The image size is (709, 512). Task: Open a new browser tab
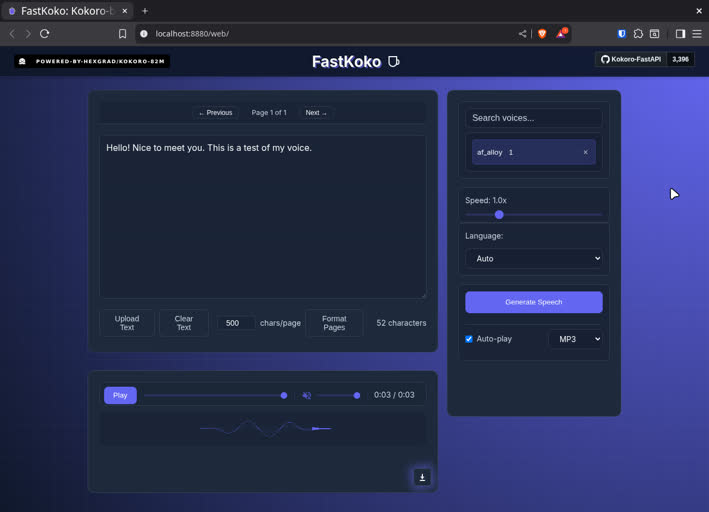(145, 11)
